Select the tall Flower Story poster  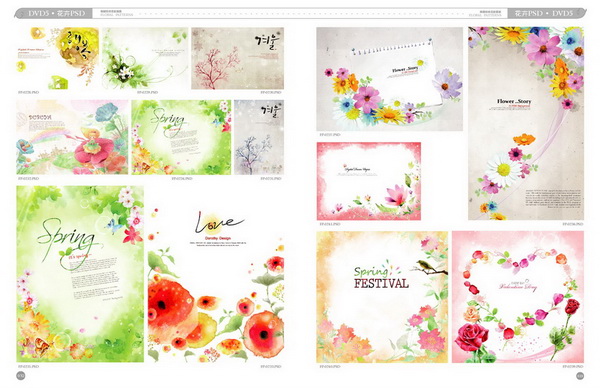(x=526, y=123)
